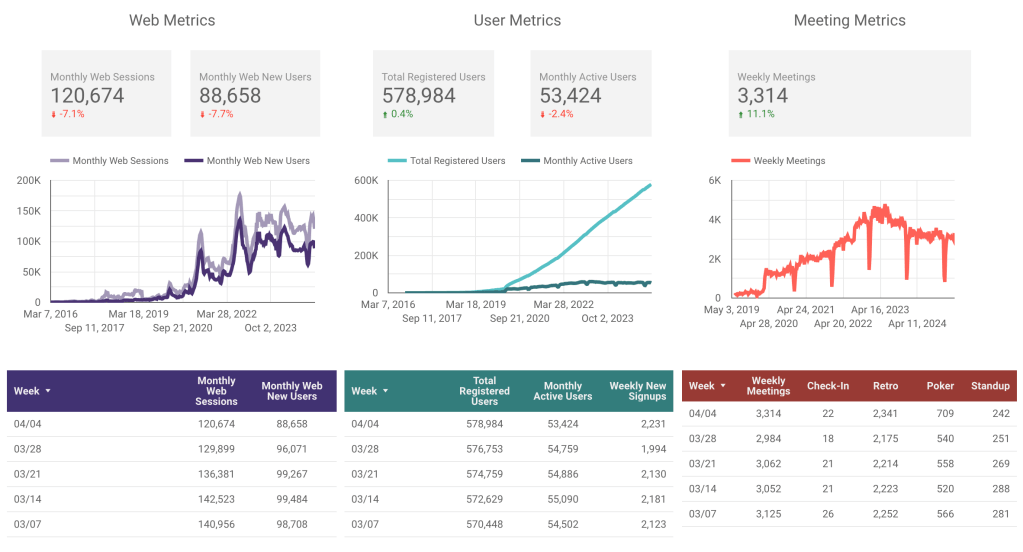Click the green up arrow under Weekly Meetings

pyautogui.click(x=741, y=114)
